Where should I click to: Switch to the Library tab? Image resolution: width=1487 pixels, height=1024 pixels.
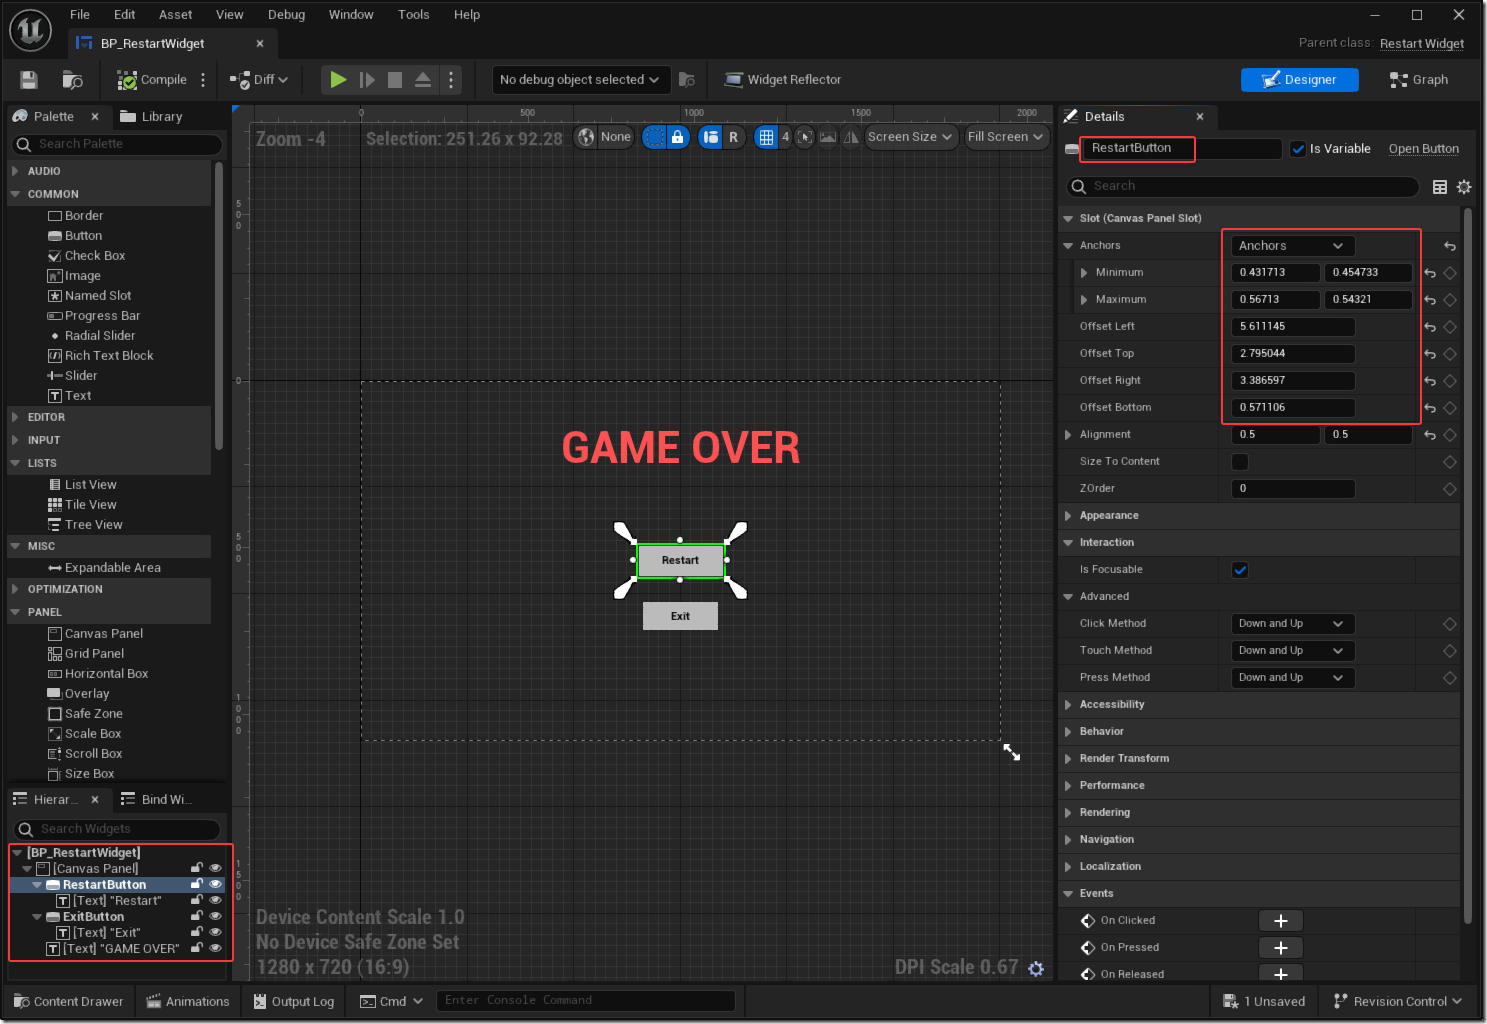[152, 117]
